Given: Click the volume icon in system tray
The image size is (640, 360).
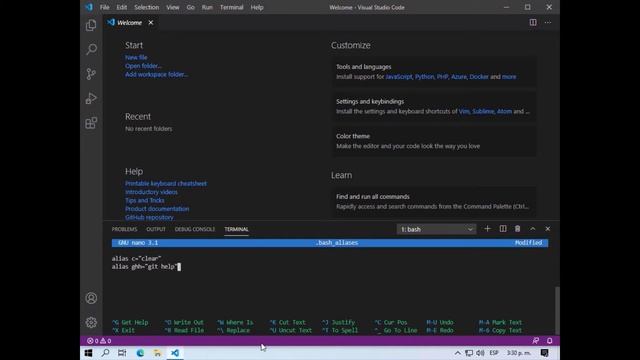Looking at the screenshot, I should click(480, 353).
